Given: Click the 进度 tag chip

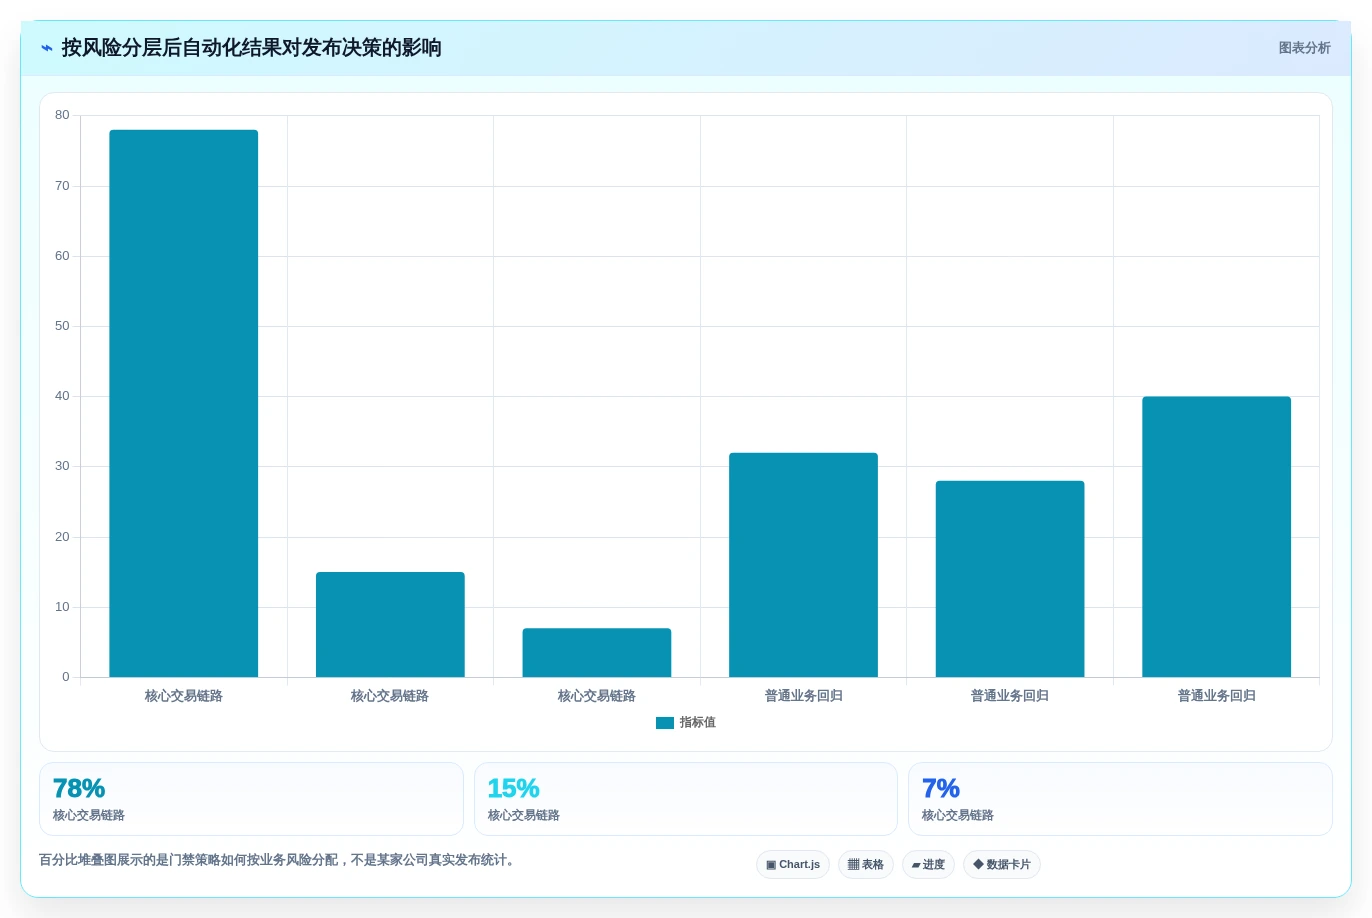Looking at the screenshot, I should coord(928,865).
